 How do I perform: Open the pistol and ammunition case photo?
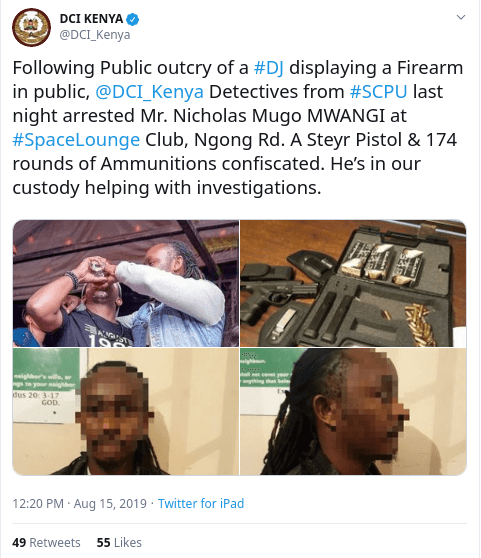pos(353,283)
